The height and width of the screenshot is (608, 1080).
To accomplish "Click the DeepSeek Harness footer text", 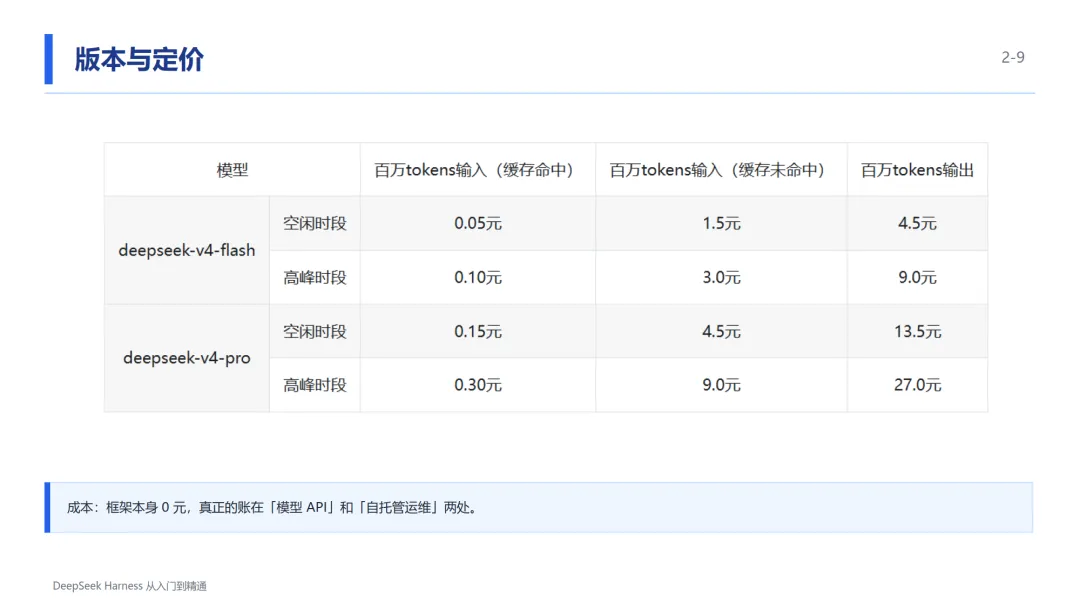I will pos(129,586).
